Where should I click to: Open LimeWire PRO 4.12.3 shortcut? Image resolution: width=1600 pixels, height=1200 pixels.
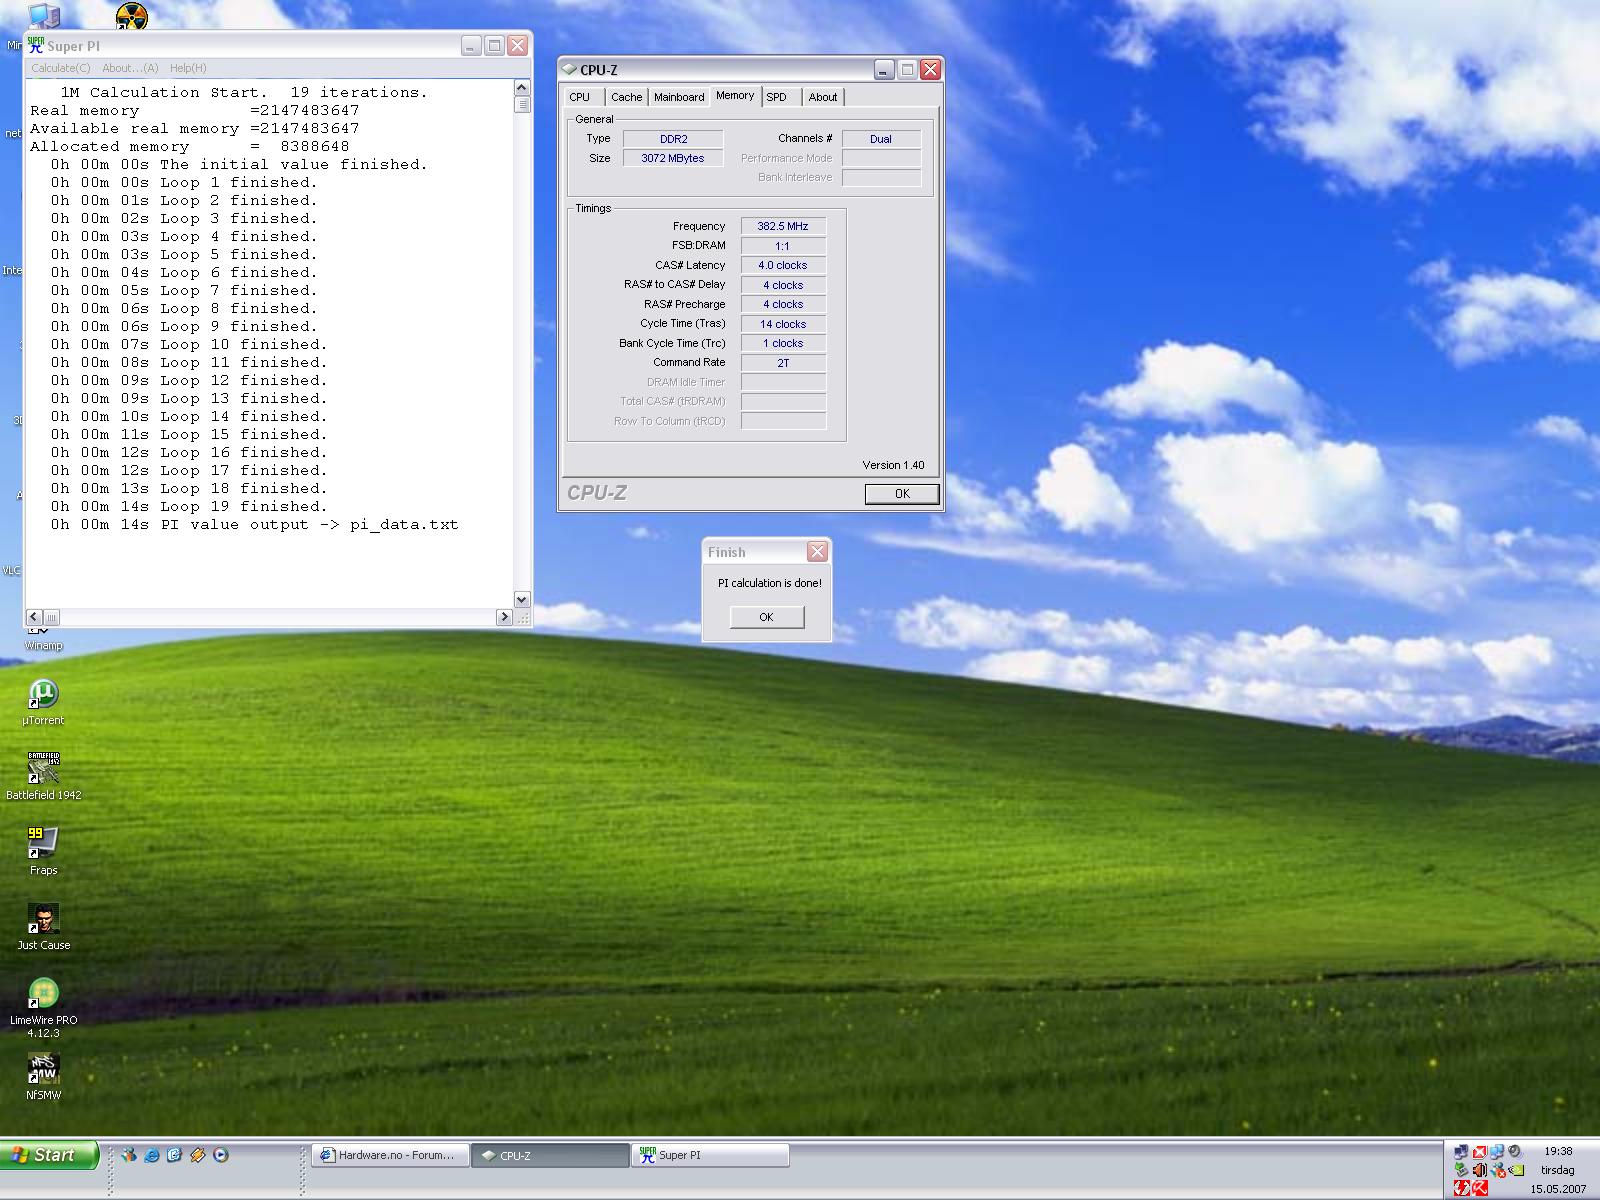tap(43, 1008)
